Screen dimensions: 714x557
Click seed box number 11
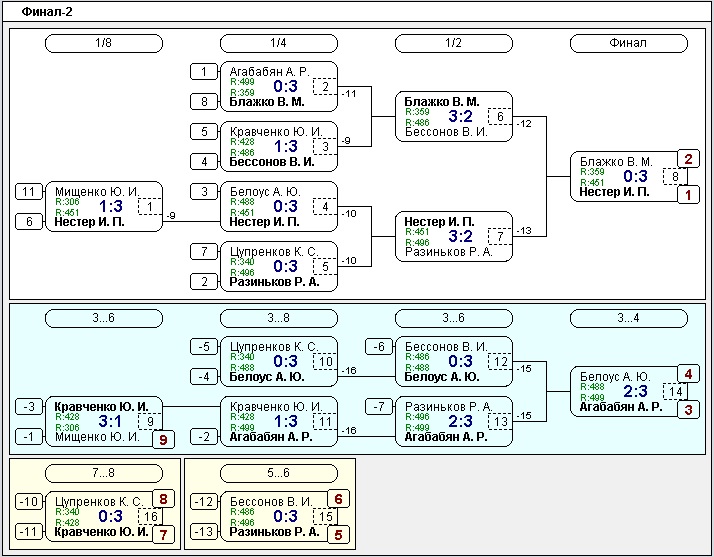pos(29,192)
